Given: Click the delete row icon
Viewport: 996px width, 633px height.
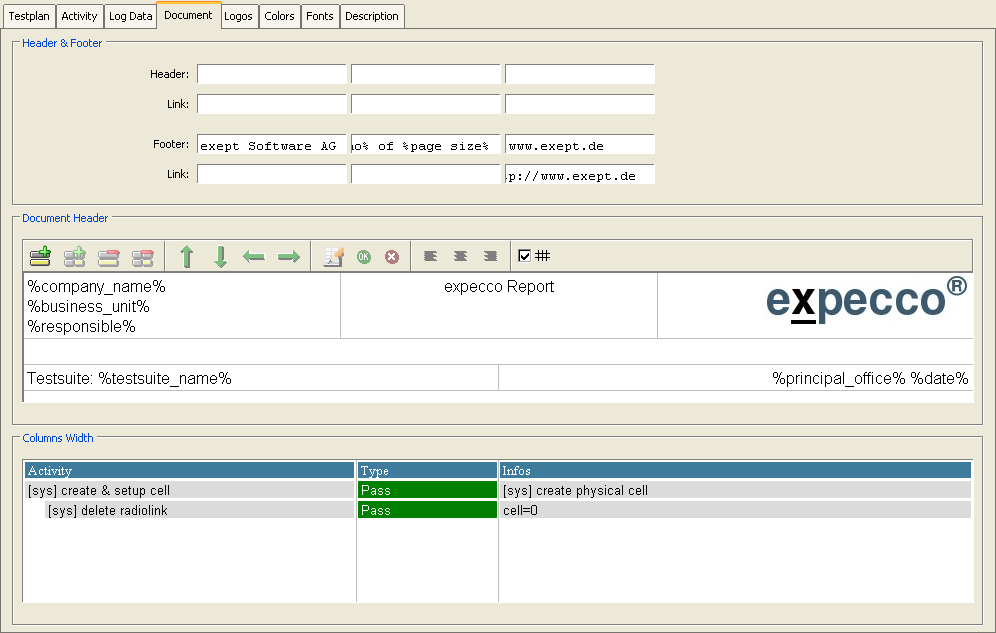Looking at the screenshot, I should point(108,257).
